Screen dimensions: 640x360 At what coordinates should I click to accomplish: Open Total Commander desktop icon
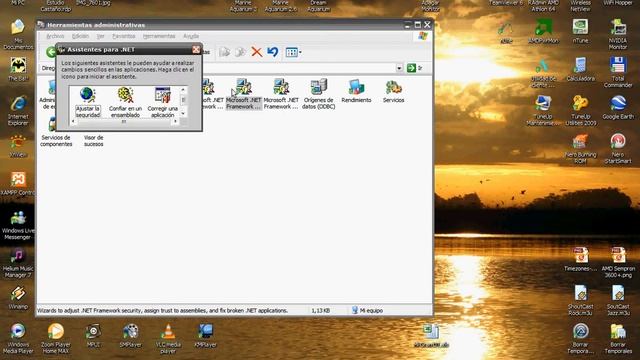618,72
